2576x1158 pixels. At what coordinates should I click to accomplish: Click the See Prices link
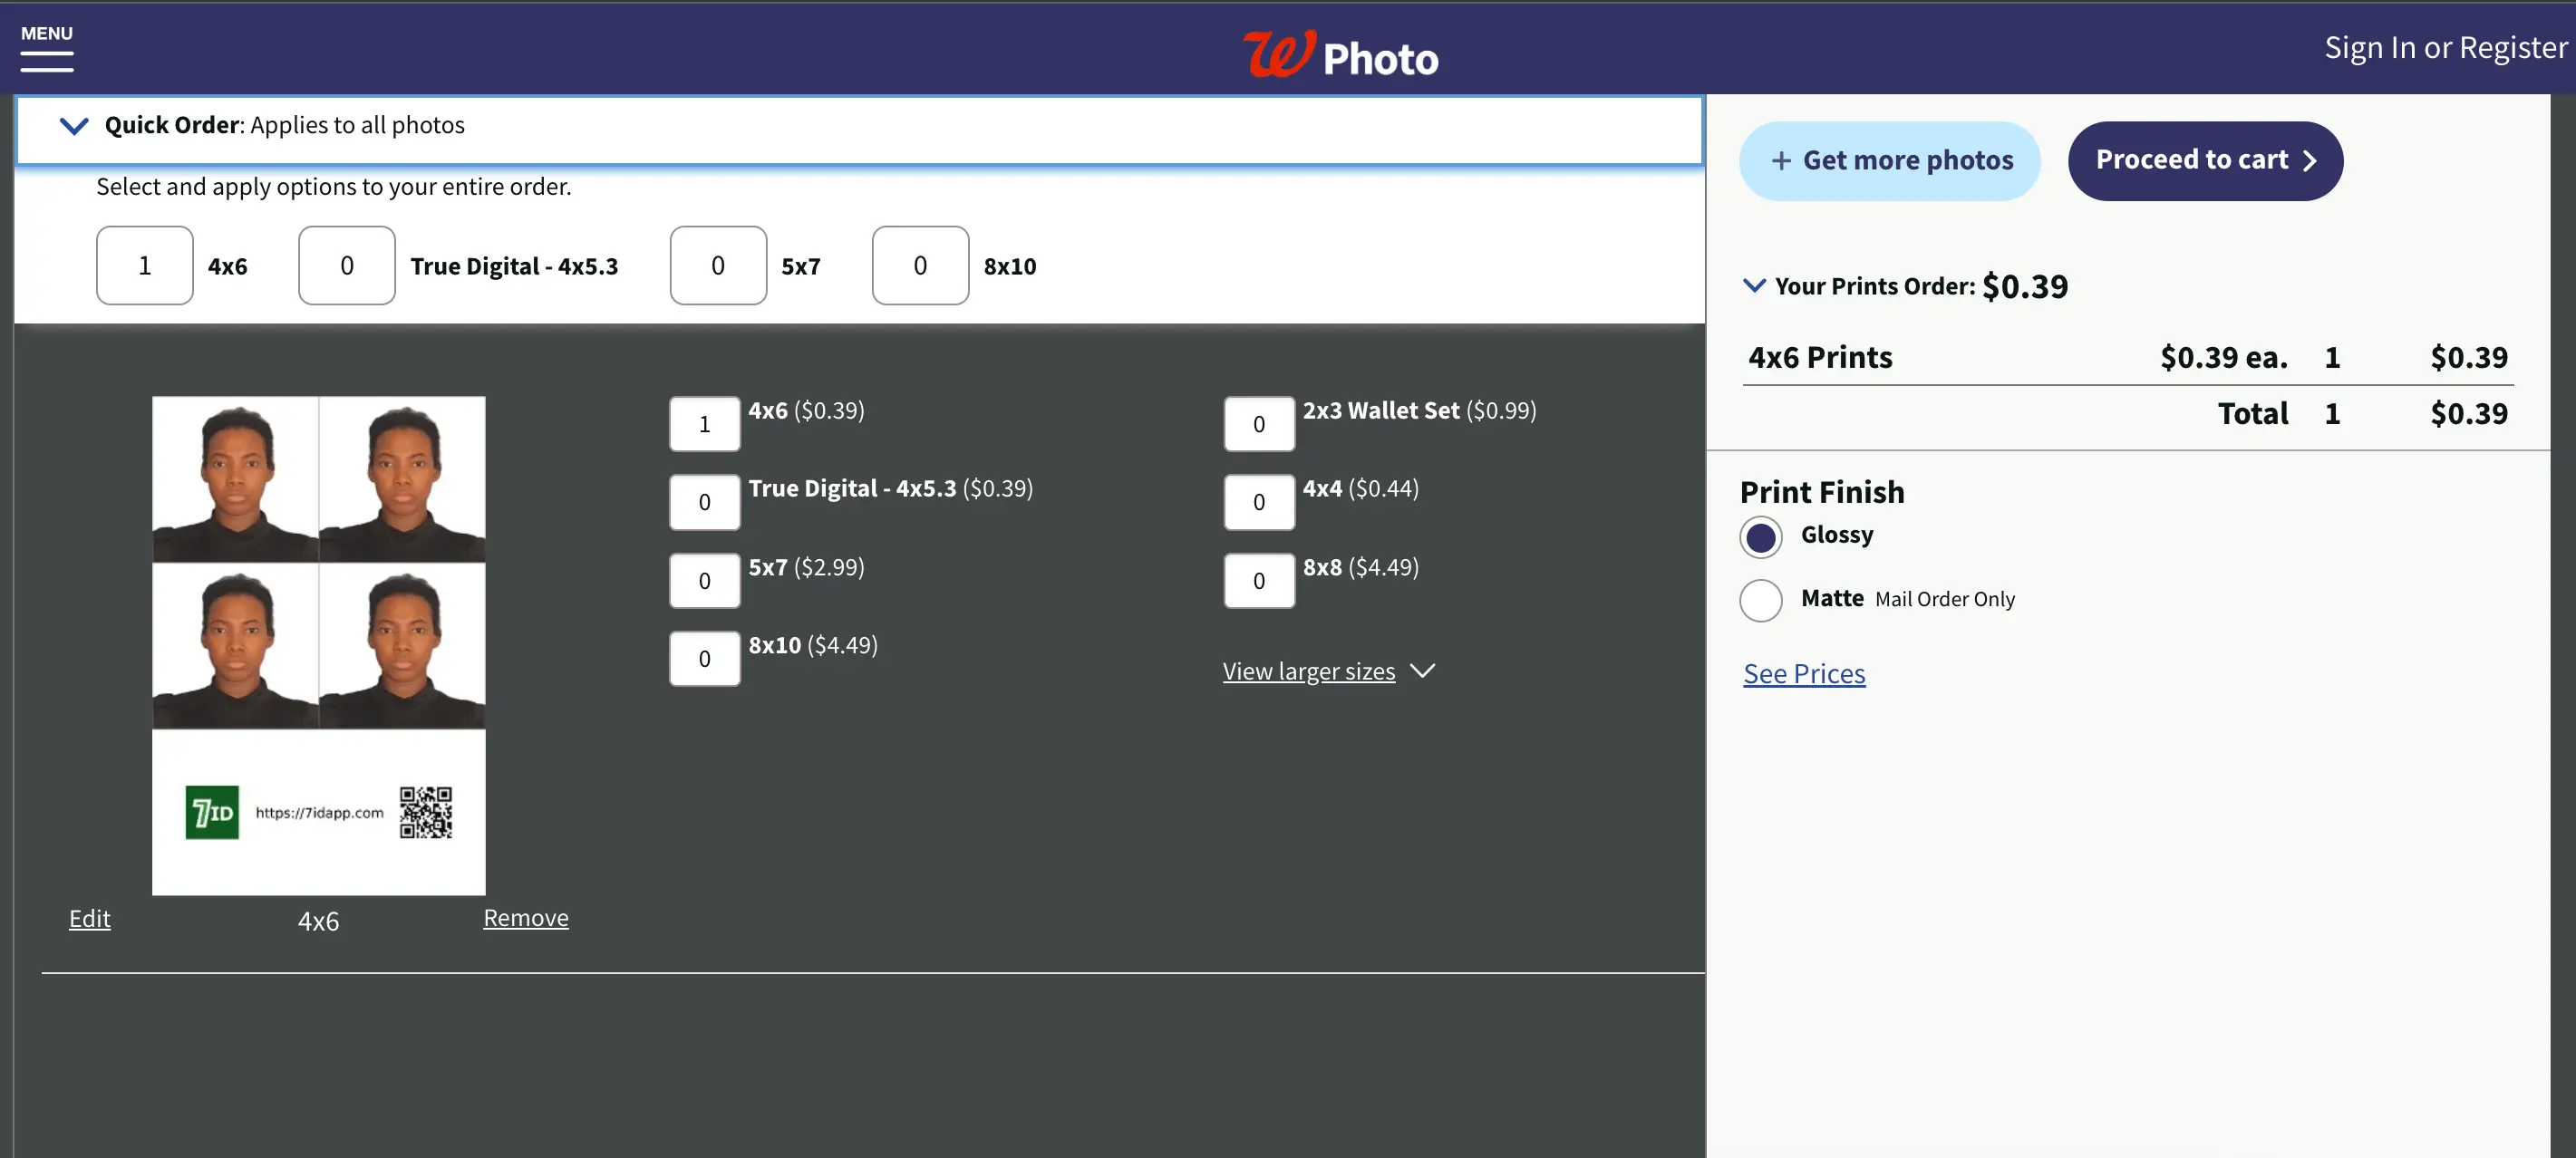[x=1804, y=673]
